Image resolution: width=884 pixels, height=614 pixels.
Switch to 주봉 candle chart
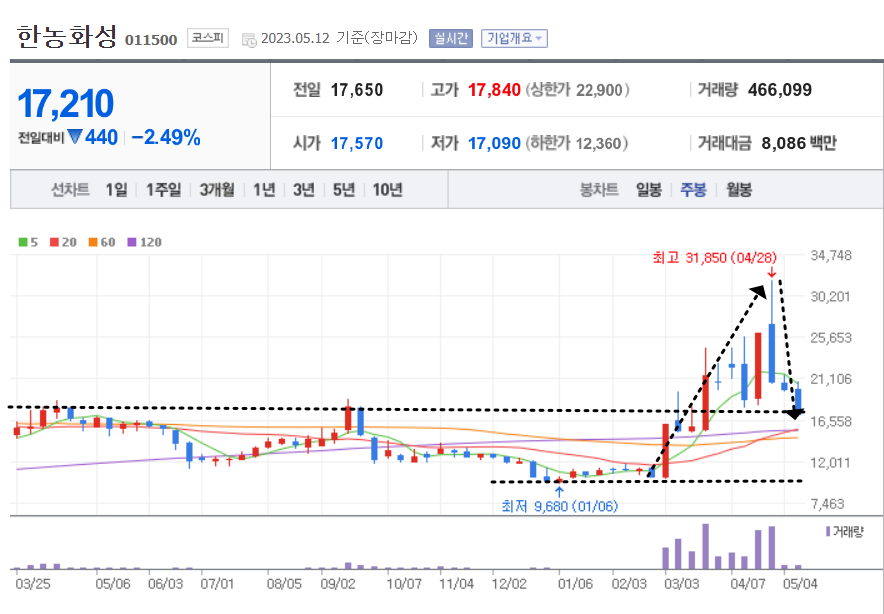coord(693,190)
